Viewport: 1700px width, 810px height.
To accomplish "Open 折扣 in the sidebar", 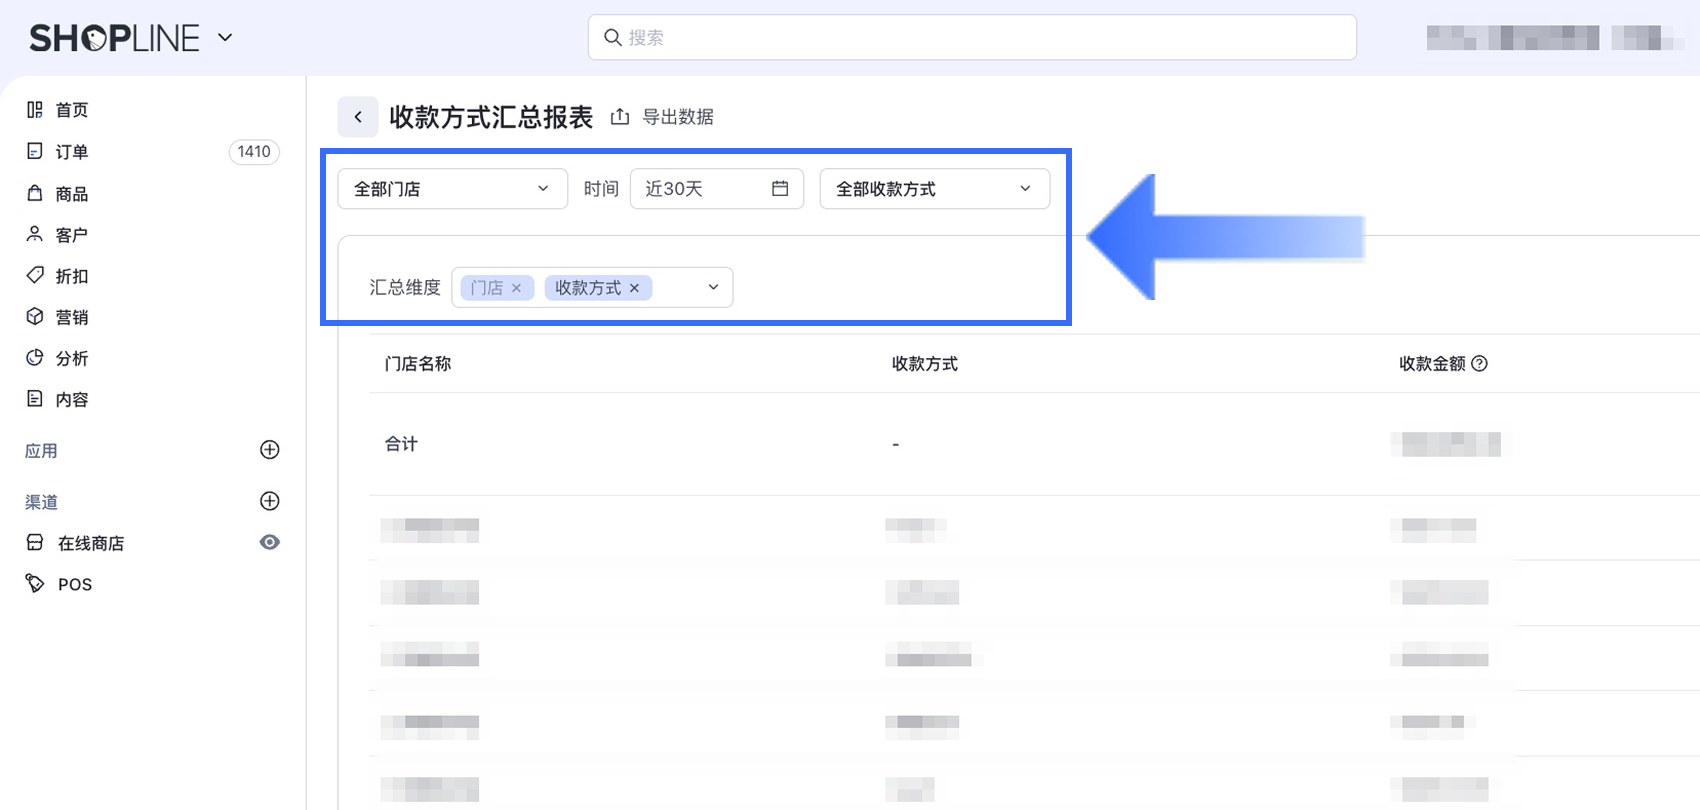I will pos(72,276).
